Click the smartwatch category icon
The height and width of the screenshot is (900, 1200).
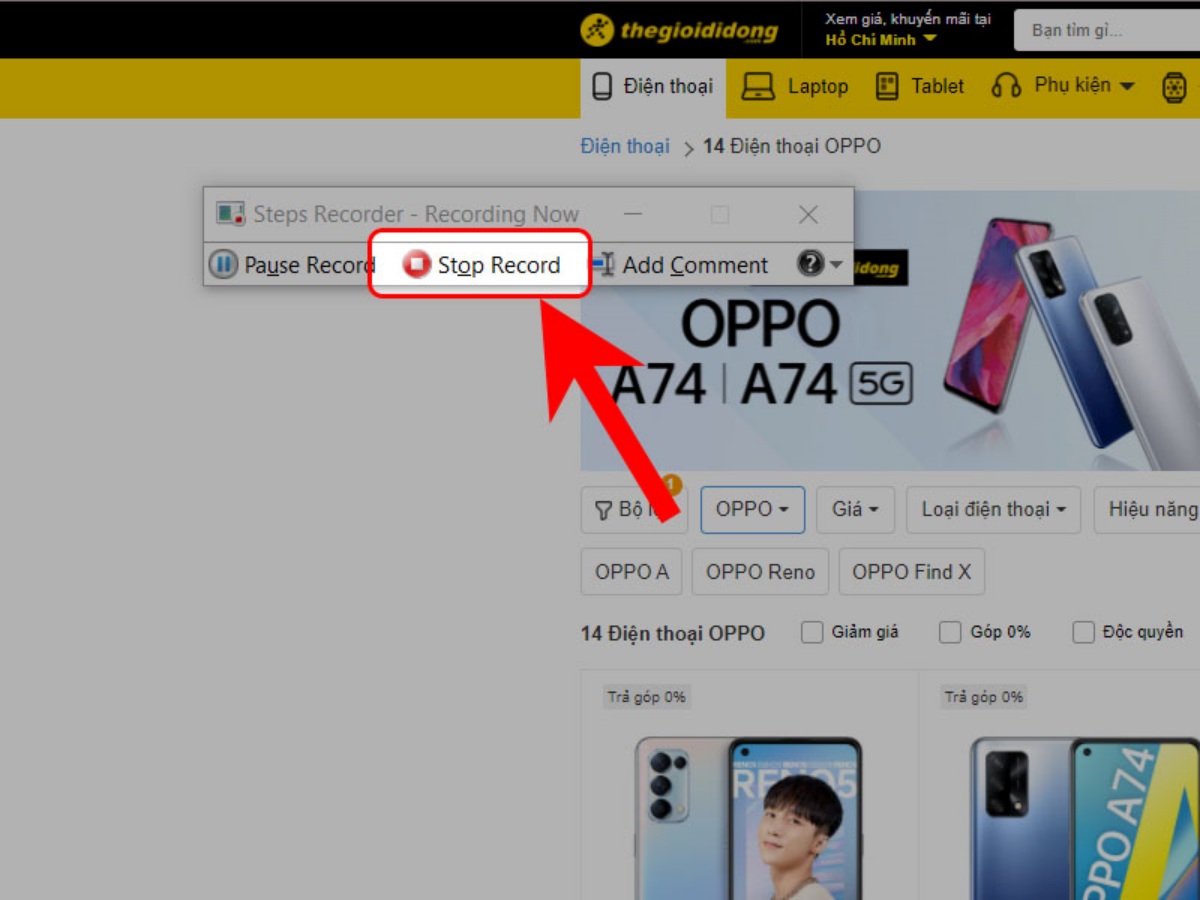pyautogui.click(x=1174, y=88)
